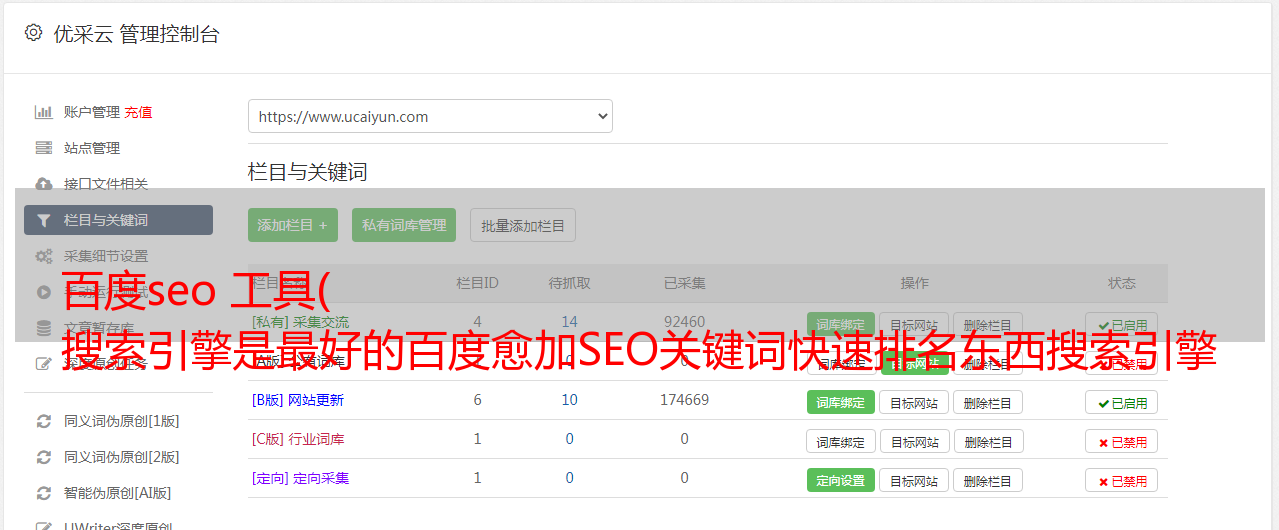Click 词库绑定 for the 采集交流 row
Screen dimensions: 1279x530
(x=840, y=324)
